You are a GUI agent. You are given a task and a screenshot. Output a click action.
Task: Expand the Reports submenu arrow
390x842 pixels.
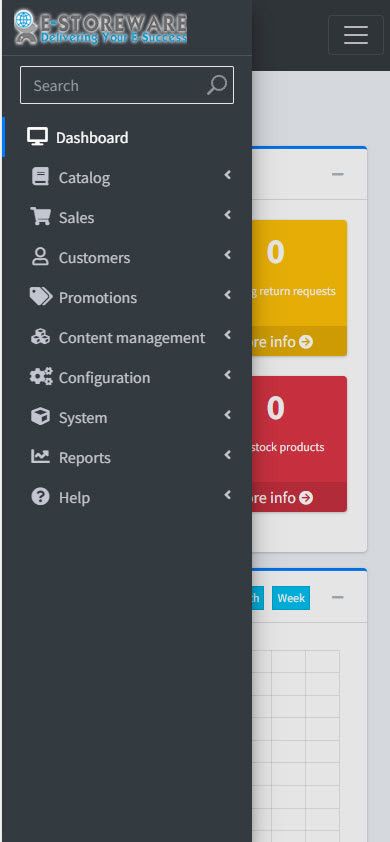[x=228, y=455]
